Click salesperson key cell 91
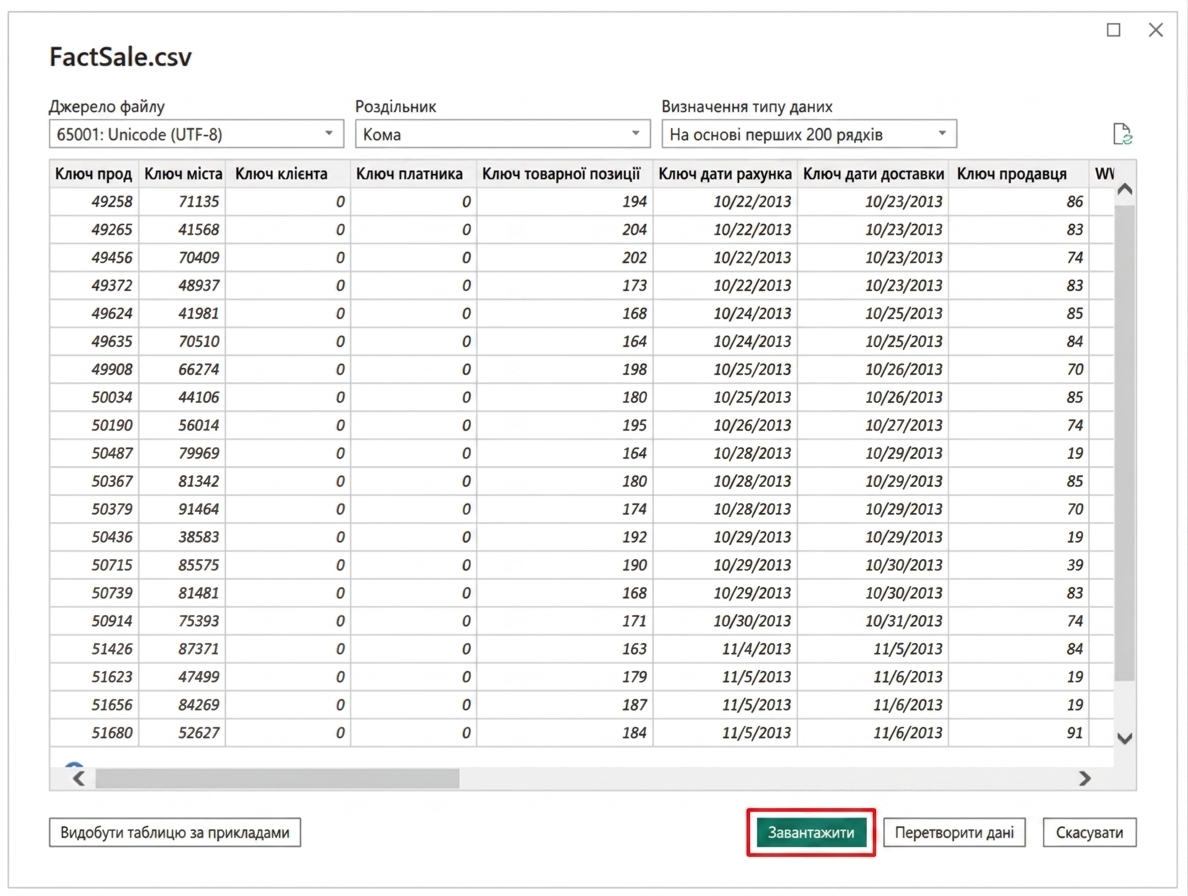Viewport: 1188px width, 896px height. coord(1018,734)
